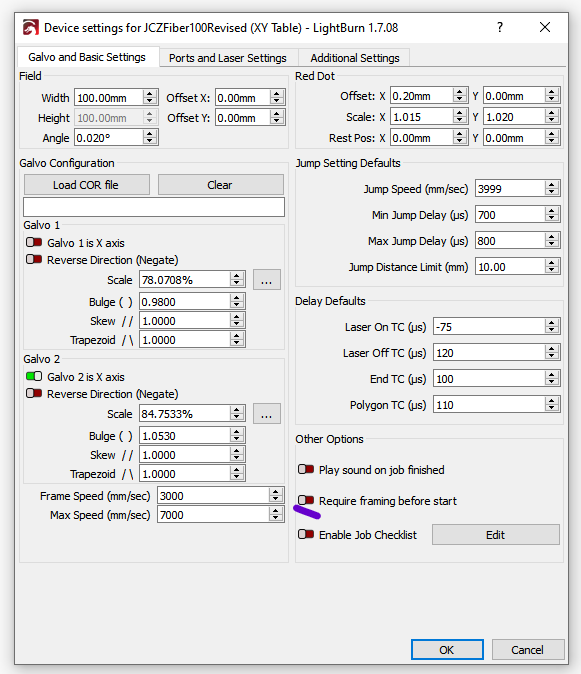This screenshot has width=581, height=674.
Task: Switch to Ports and Laser Settings tab
Action: pyautogui.click(x=227, y=58)
